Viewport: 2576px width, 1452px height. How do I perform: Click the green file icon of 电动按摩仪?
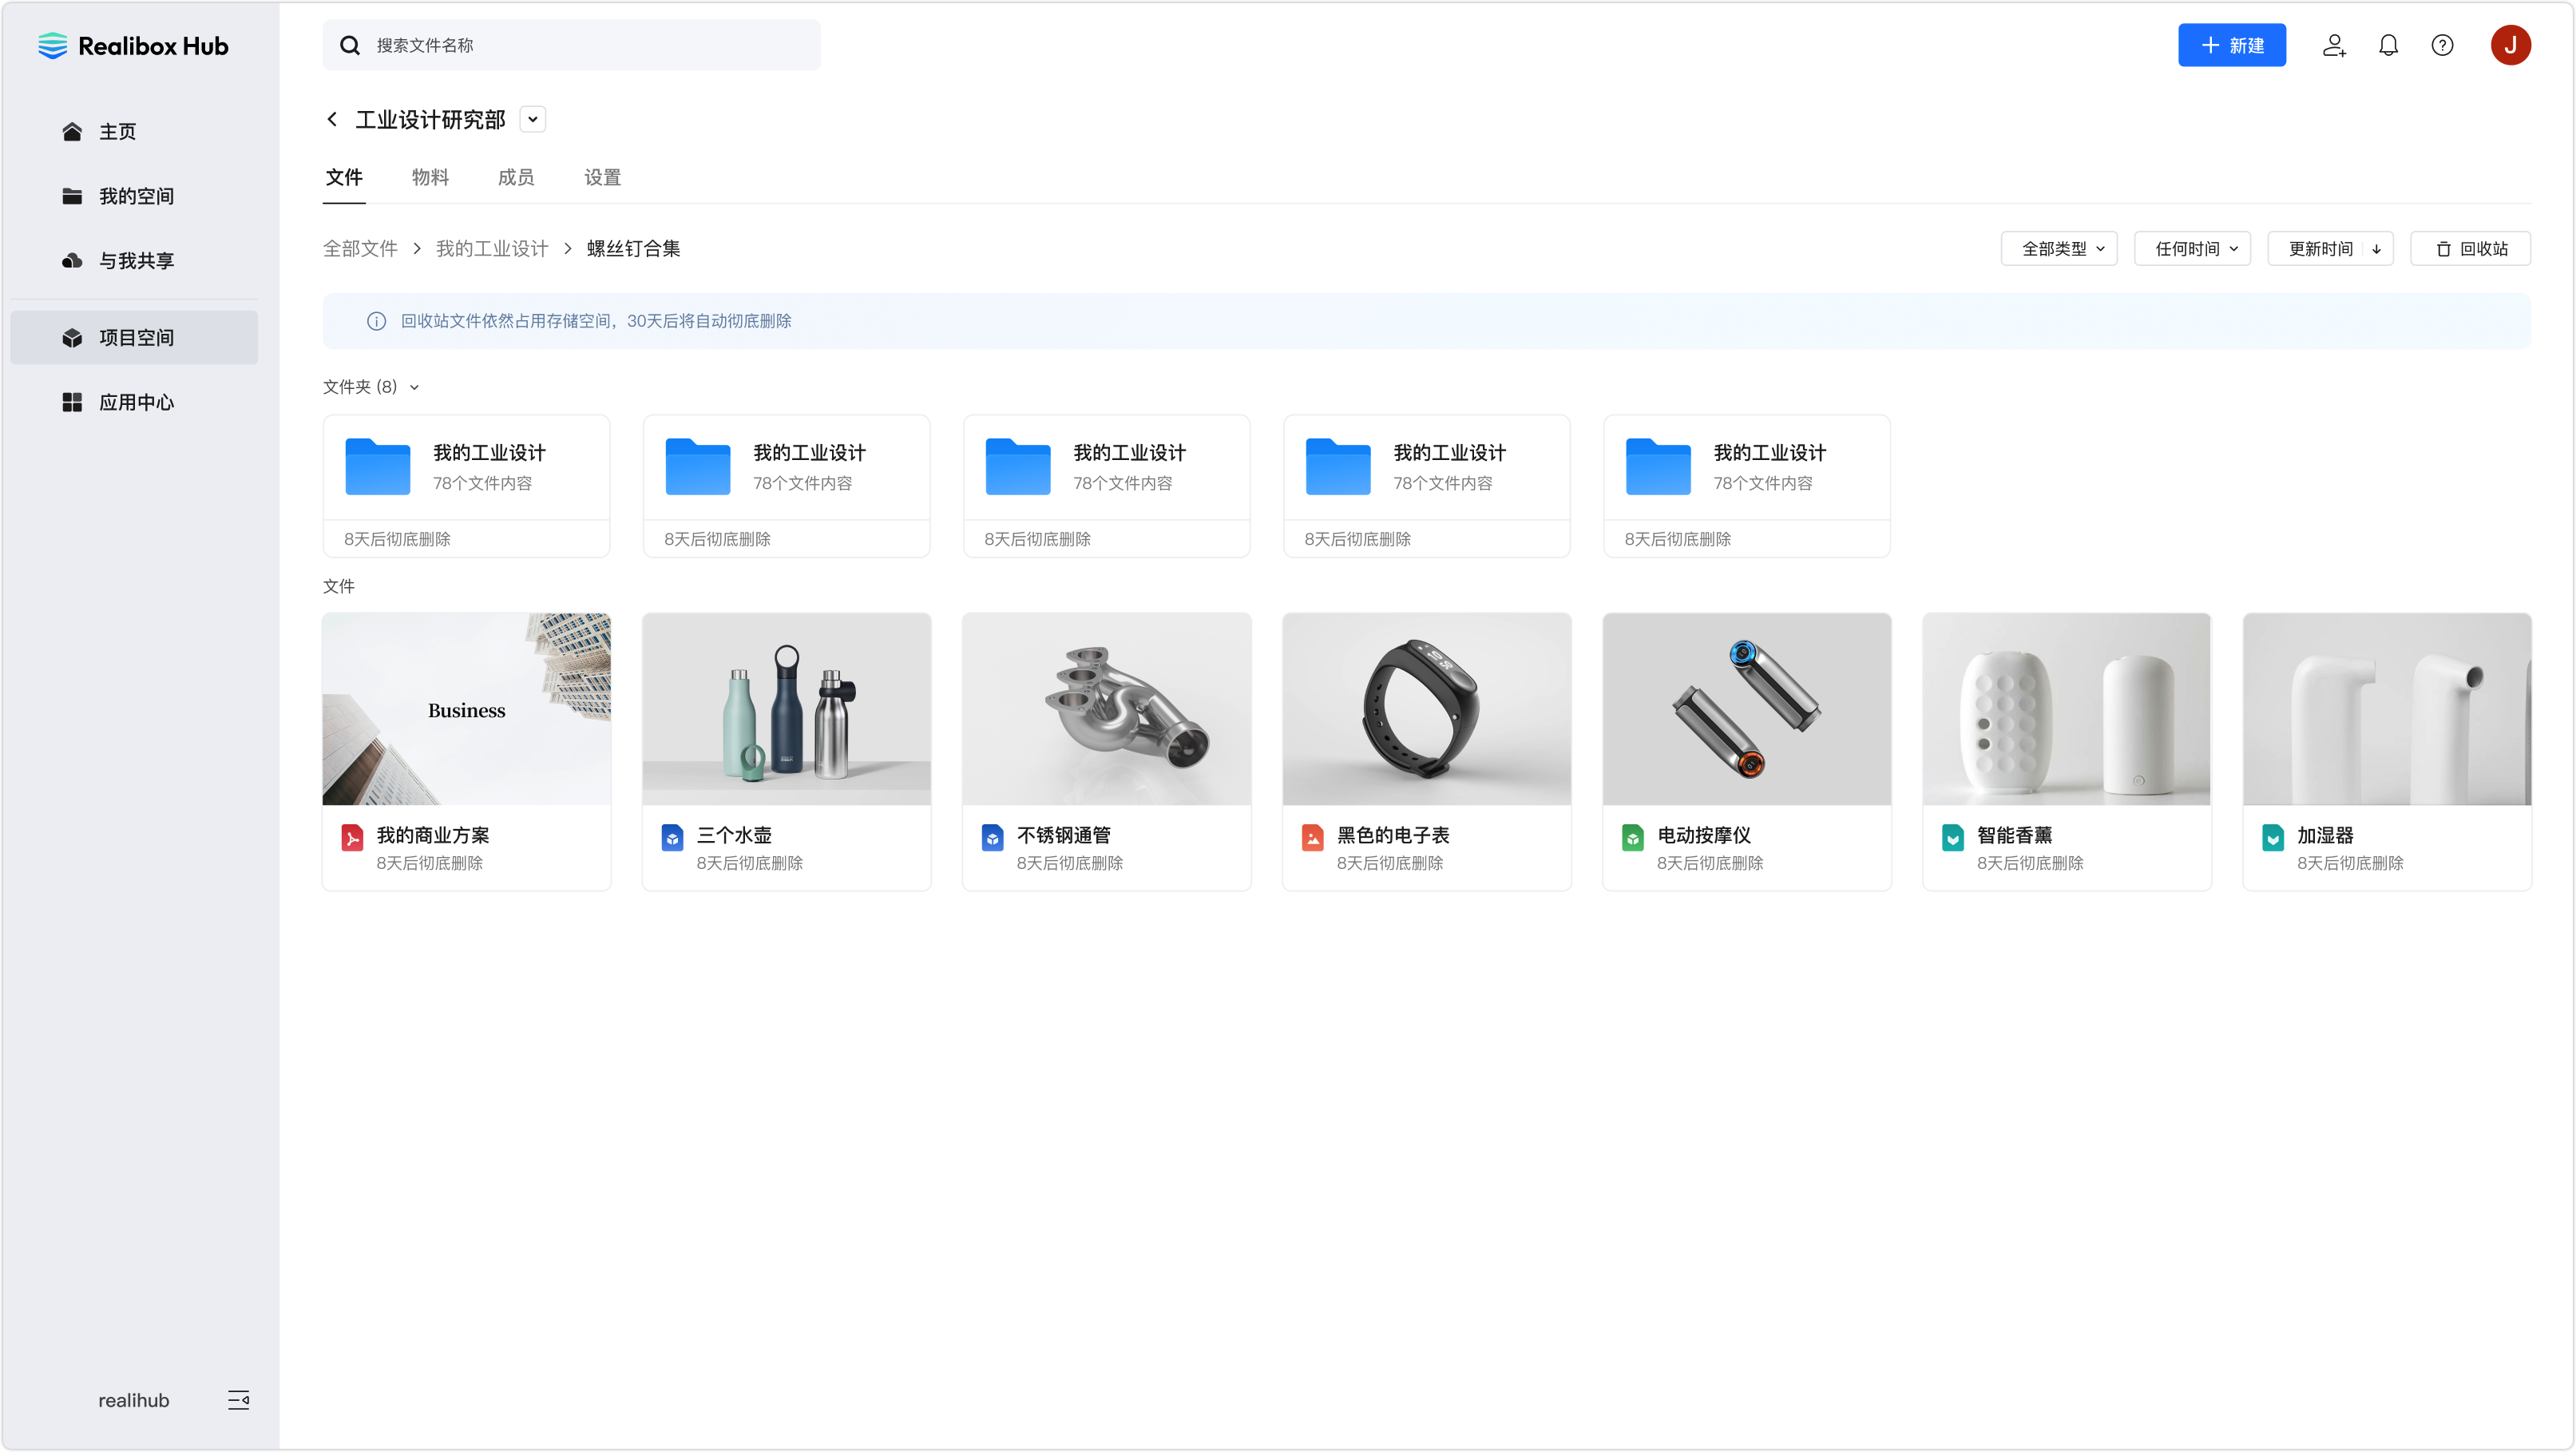[x=1632, y=837]
